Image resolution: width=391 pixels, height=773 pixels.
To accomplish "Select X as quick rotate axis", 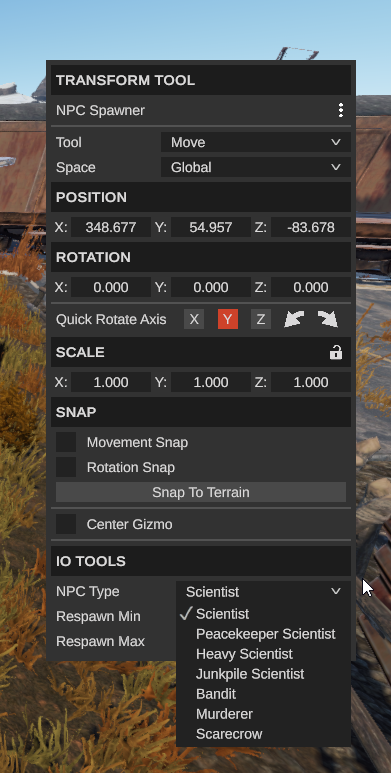I will [x=194, y=319].
